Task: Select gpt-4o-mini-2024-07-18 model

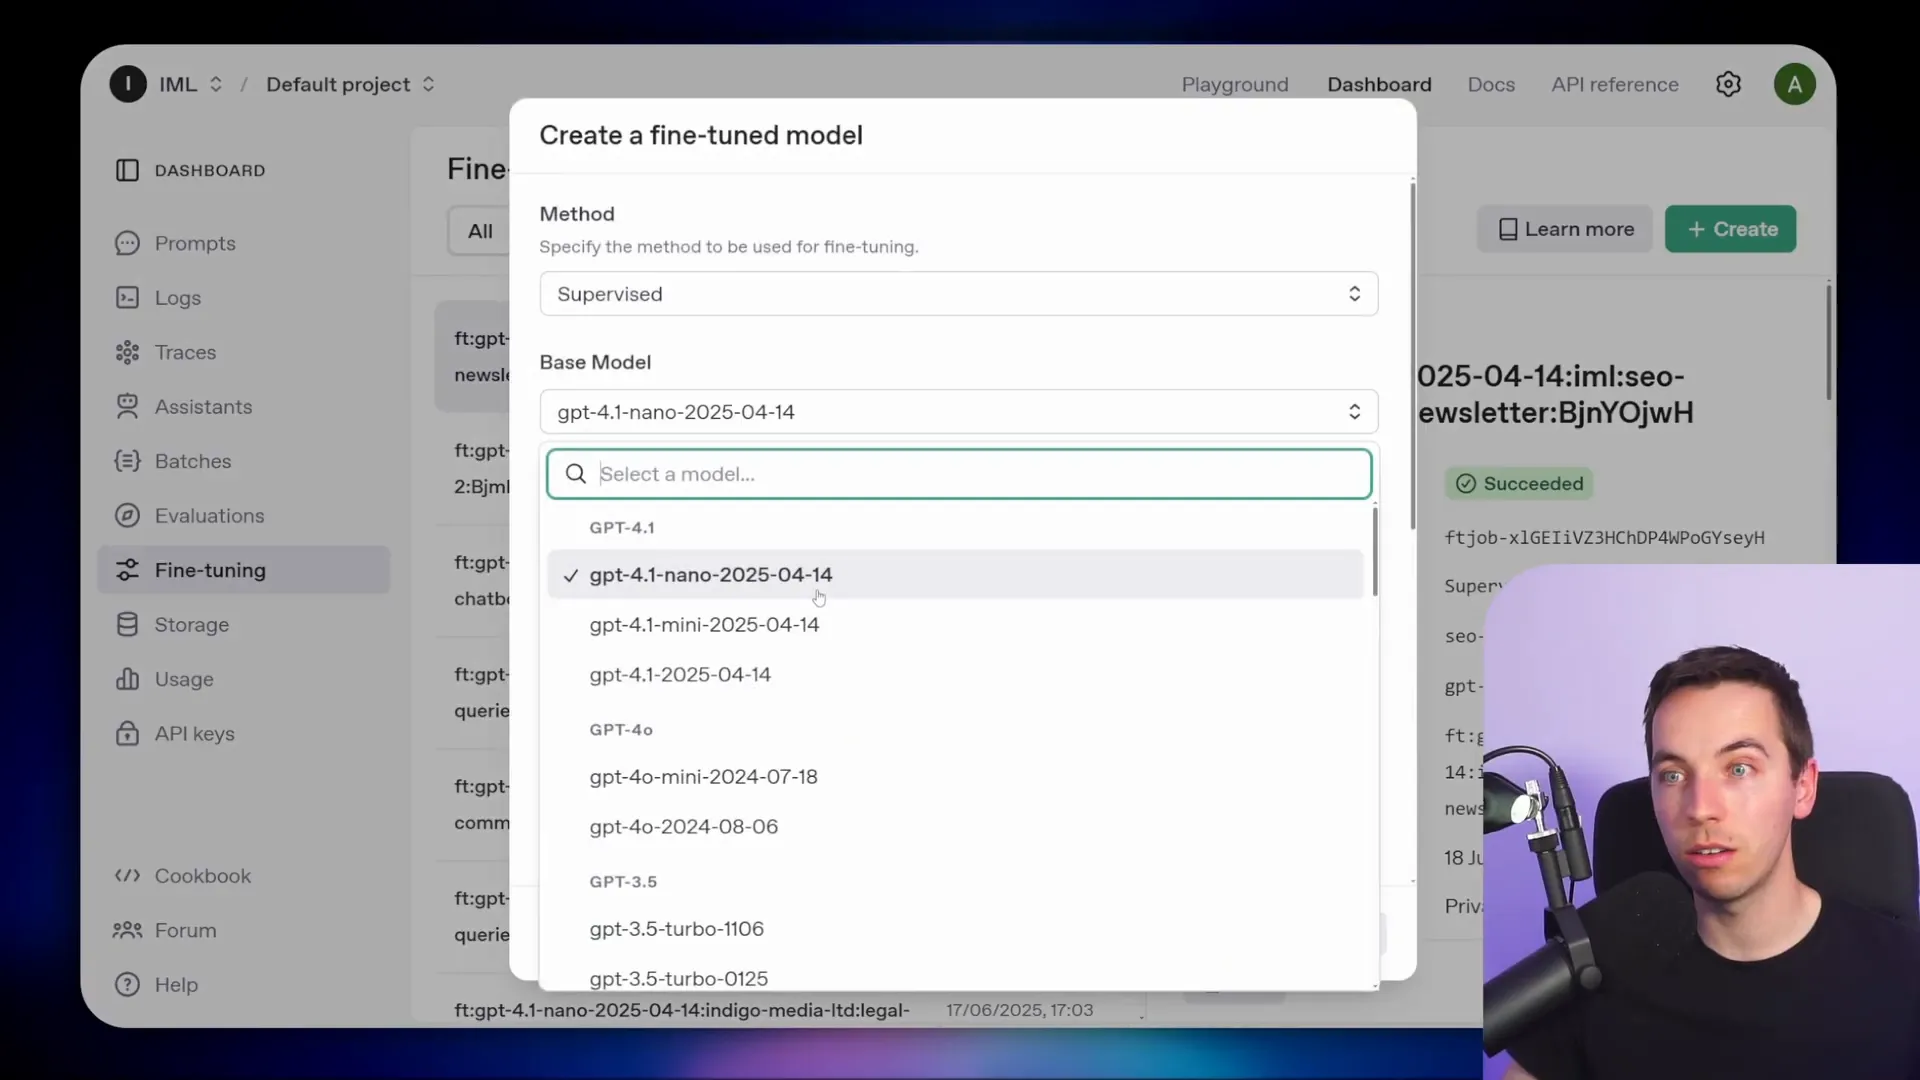Action: [x=955, y=777]
